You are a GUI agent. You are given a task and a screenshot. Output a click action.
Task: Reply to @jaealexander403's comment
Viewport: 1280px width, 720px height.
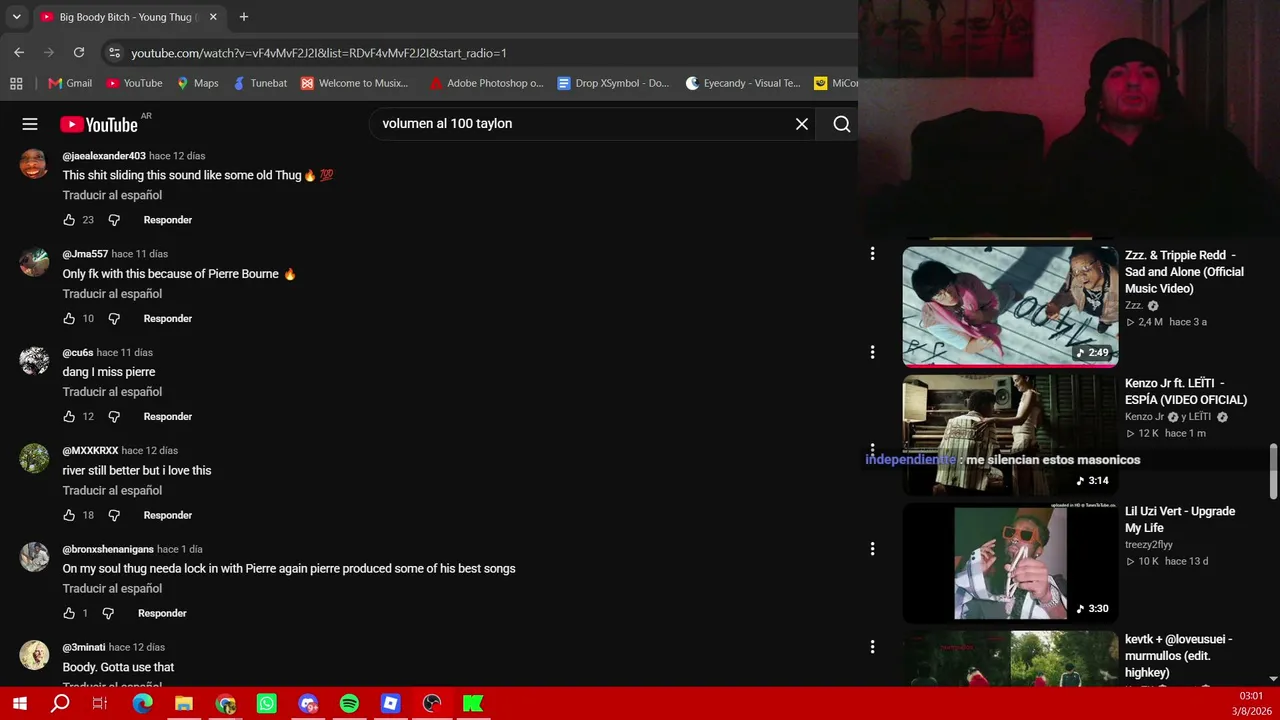168,220
